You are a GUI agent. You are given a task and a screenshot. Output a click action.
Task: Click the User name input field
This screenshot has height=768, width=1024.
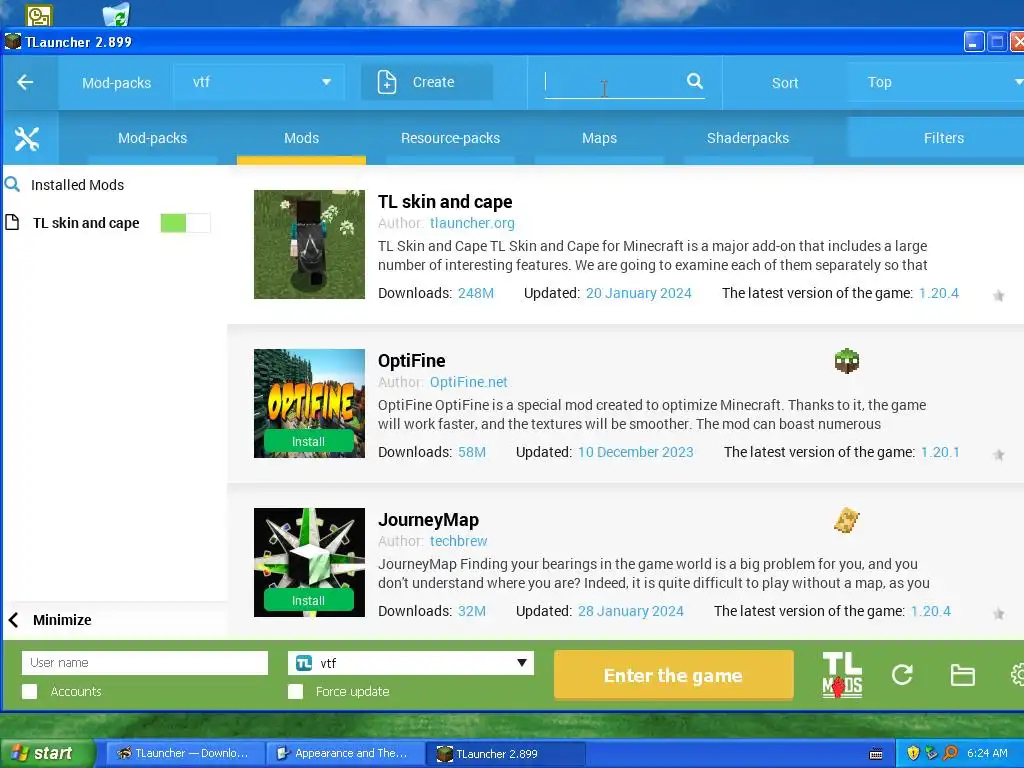145,663
